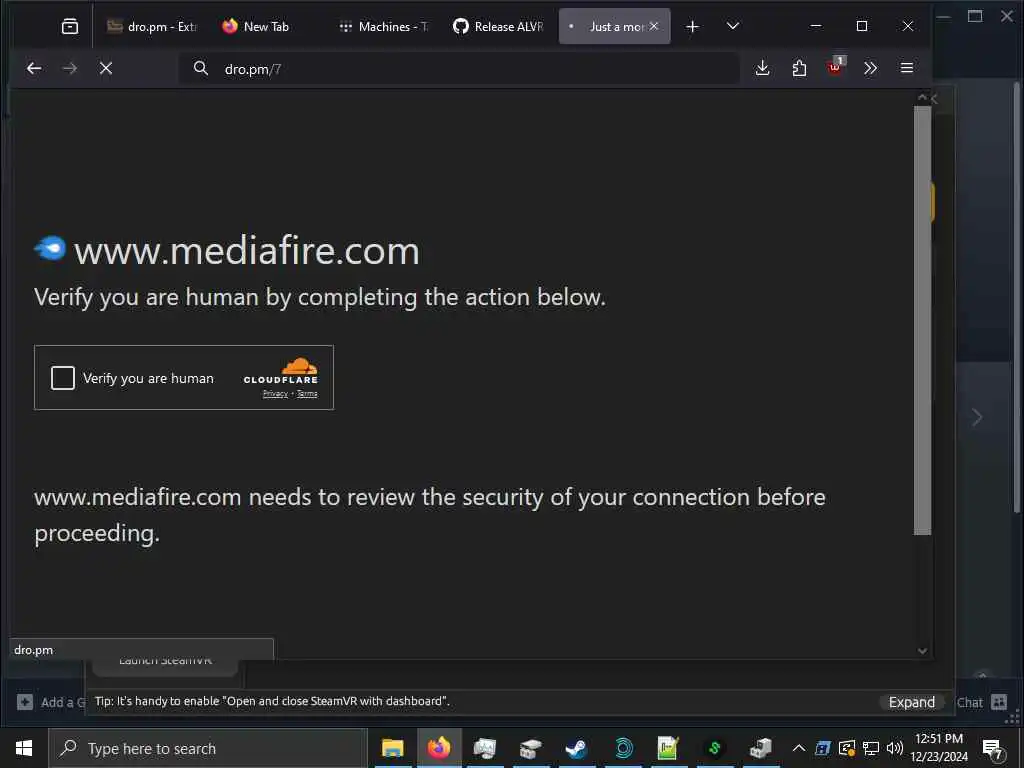Switch to the Machines tab
Screen dimensions: 1024x768
pyautogui.click(x=383, y=26)
